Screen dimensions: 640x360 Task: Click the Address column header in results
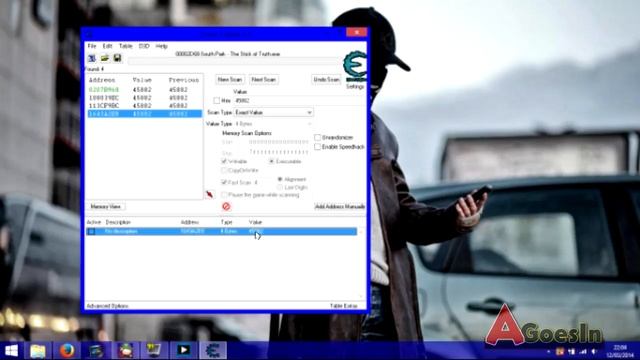pos(102,80)
